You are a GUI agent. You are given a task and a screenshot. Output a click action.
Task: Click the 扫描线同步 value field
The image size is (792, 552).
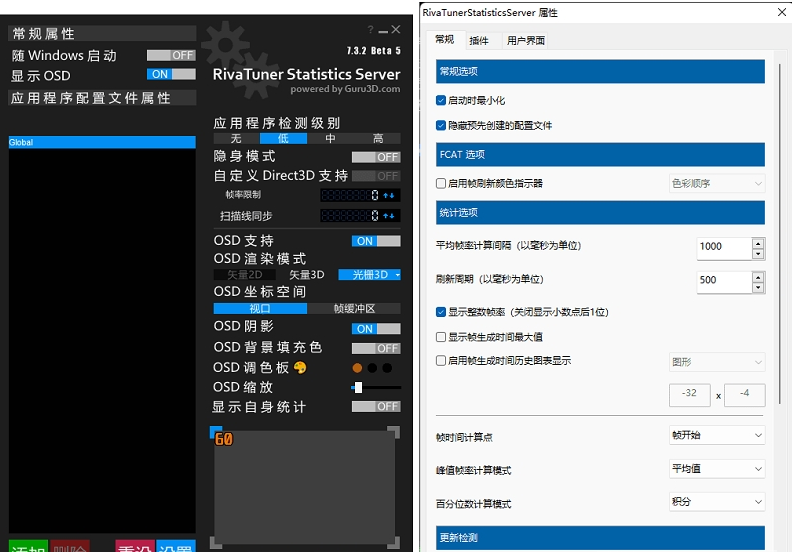tap(351, 216)
